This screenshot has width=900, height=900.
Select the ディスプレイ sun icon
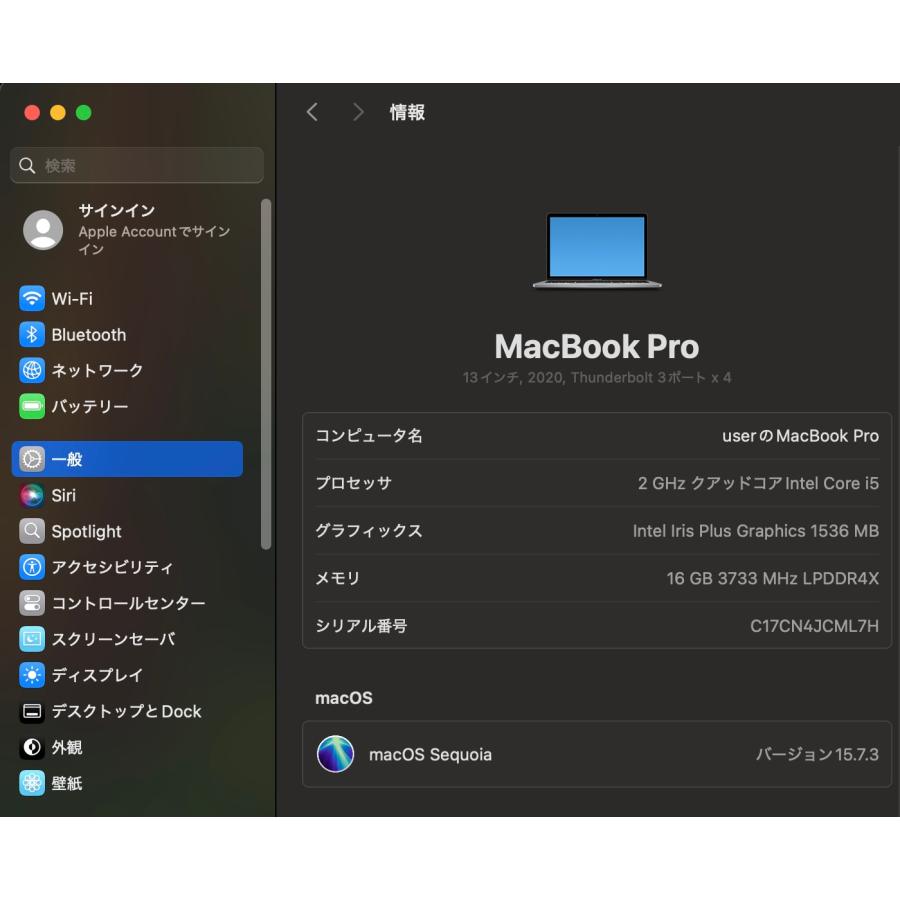pyautogui.click(x=32, y=675)
